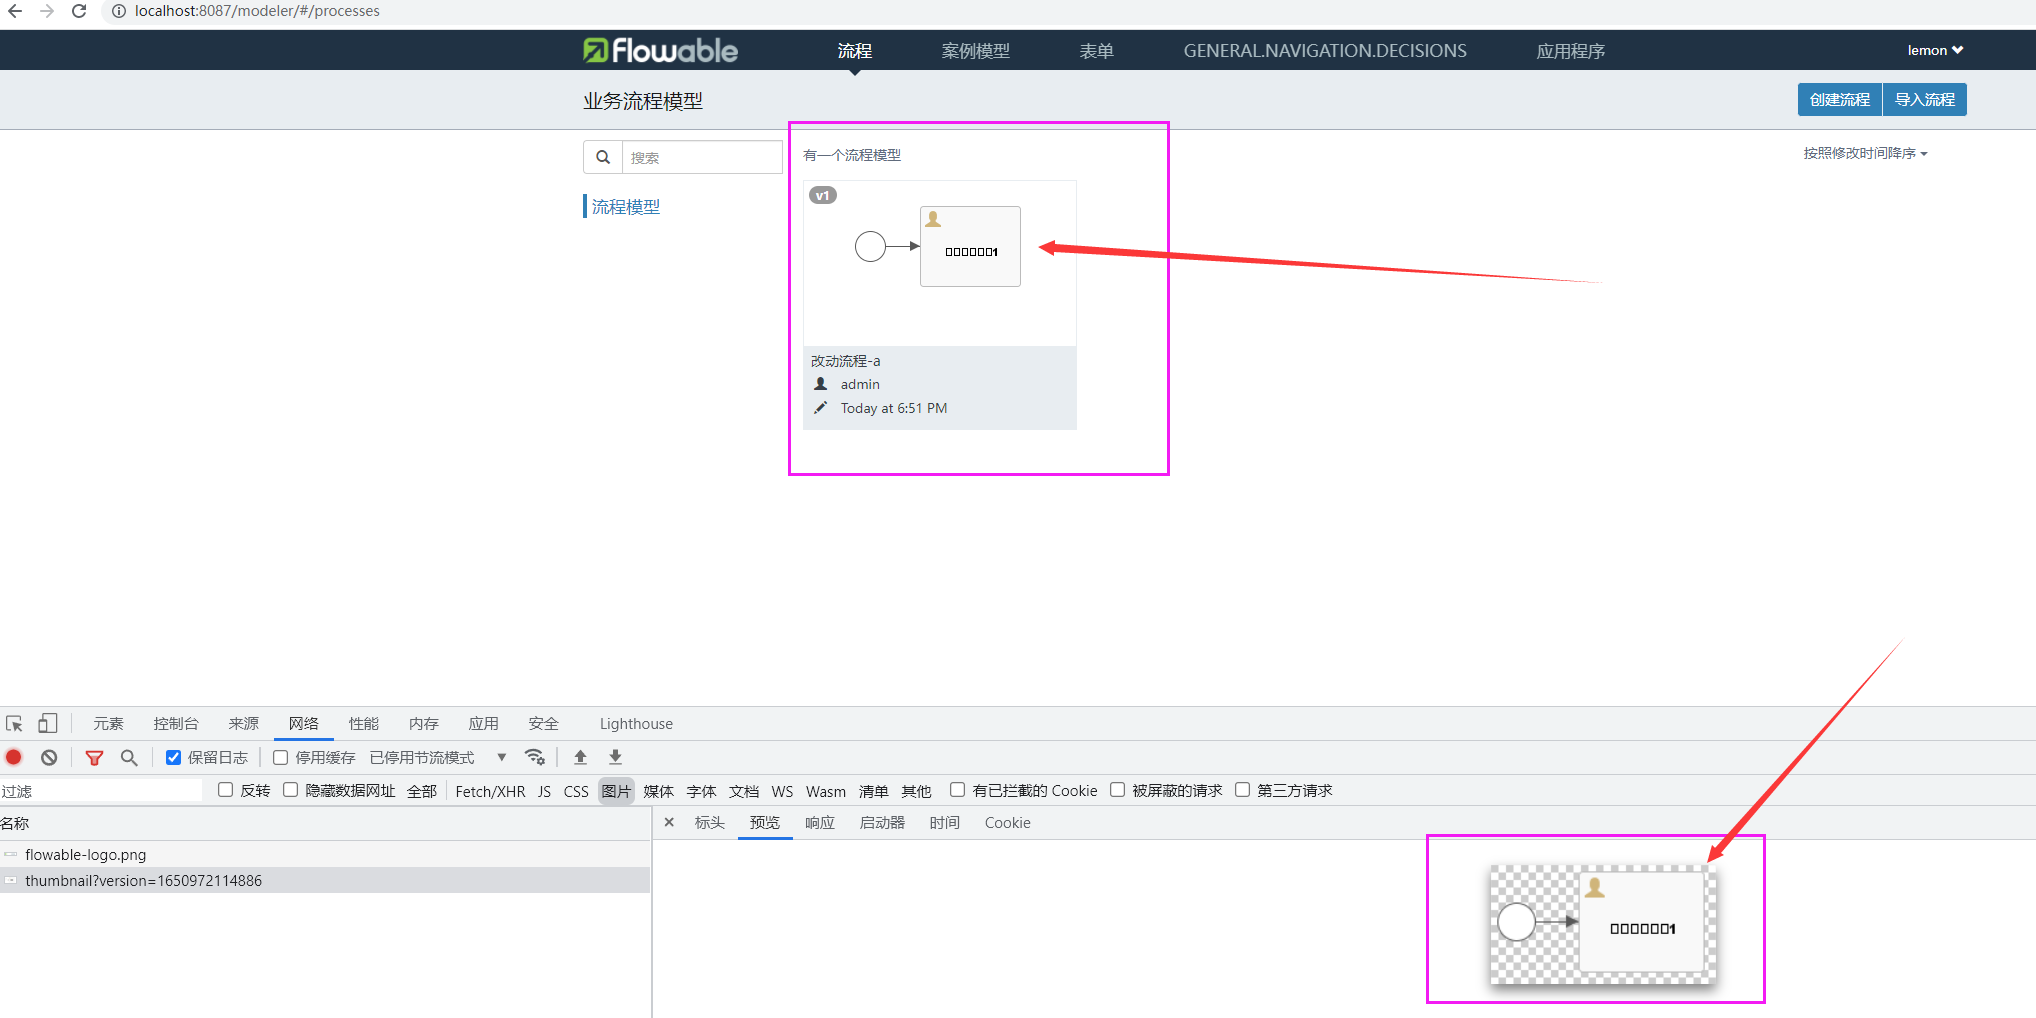Check the 有已拦截的 Cookie checkbox
The height and width of the screenshot is (1018, 2036).
coord(957,790)
